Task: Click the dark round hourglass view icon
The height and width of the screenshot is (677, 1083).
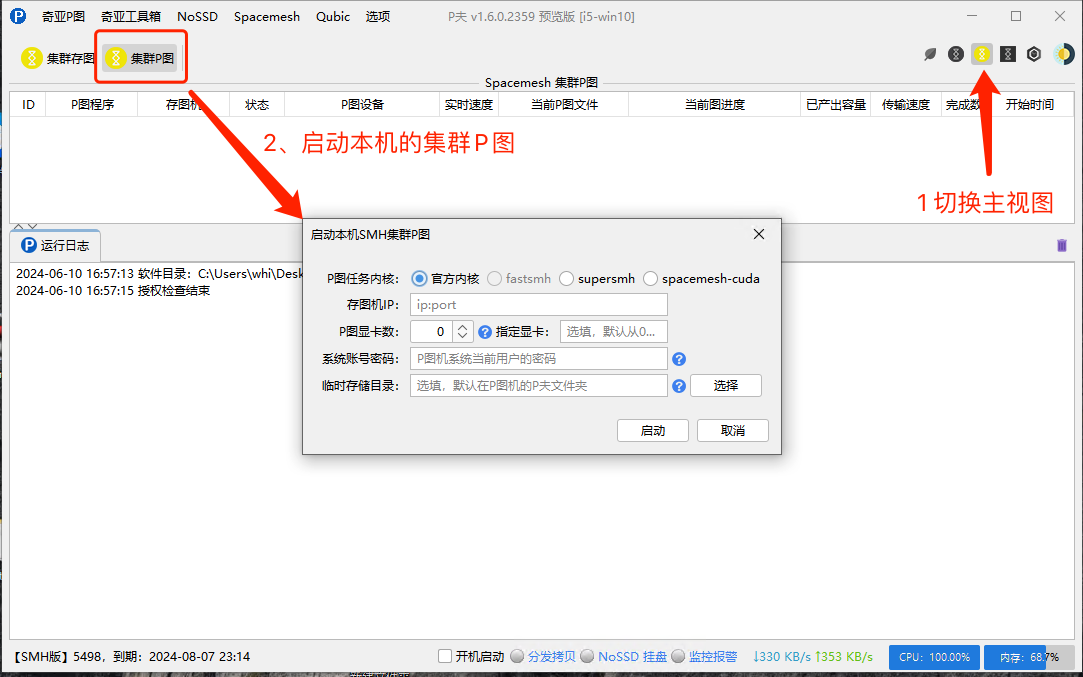Action: (956, 54)
